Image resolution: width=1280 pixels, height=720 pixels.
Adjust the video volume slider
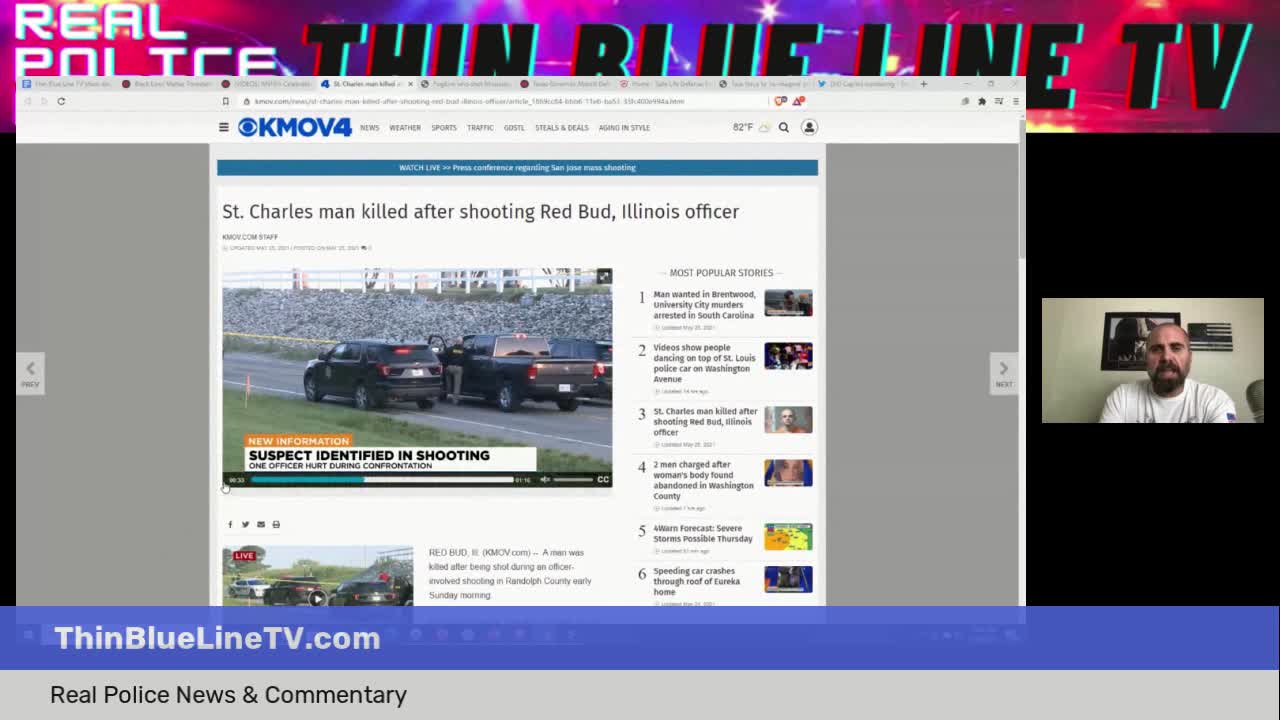(x=573, y=480)
